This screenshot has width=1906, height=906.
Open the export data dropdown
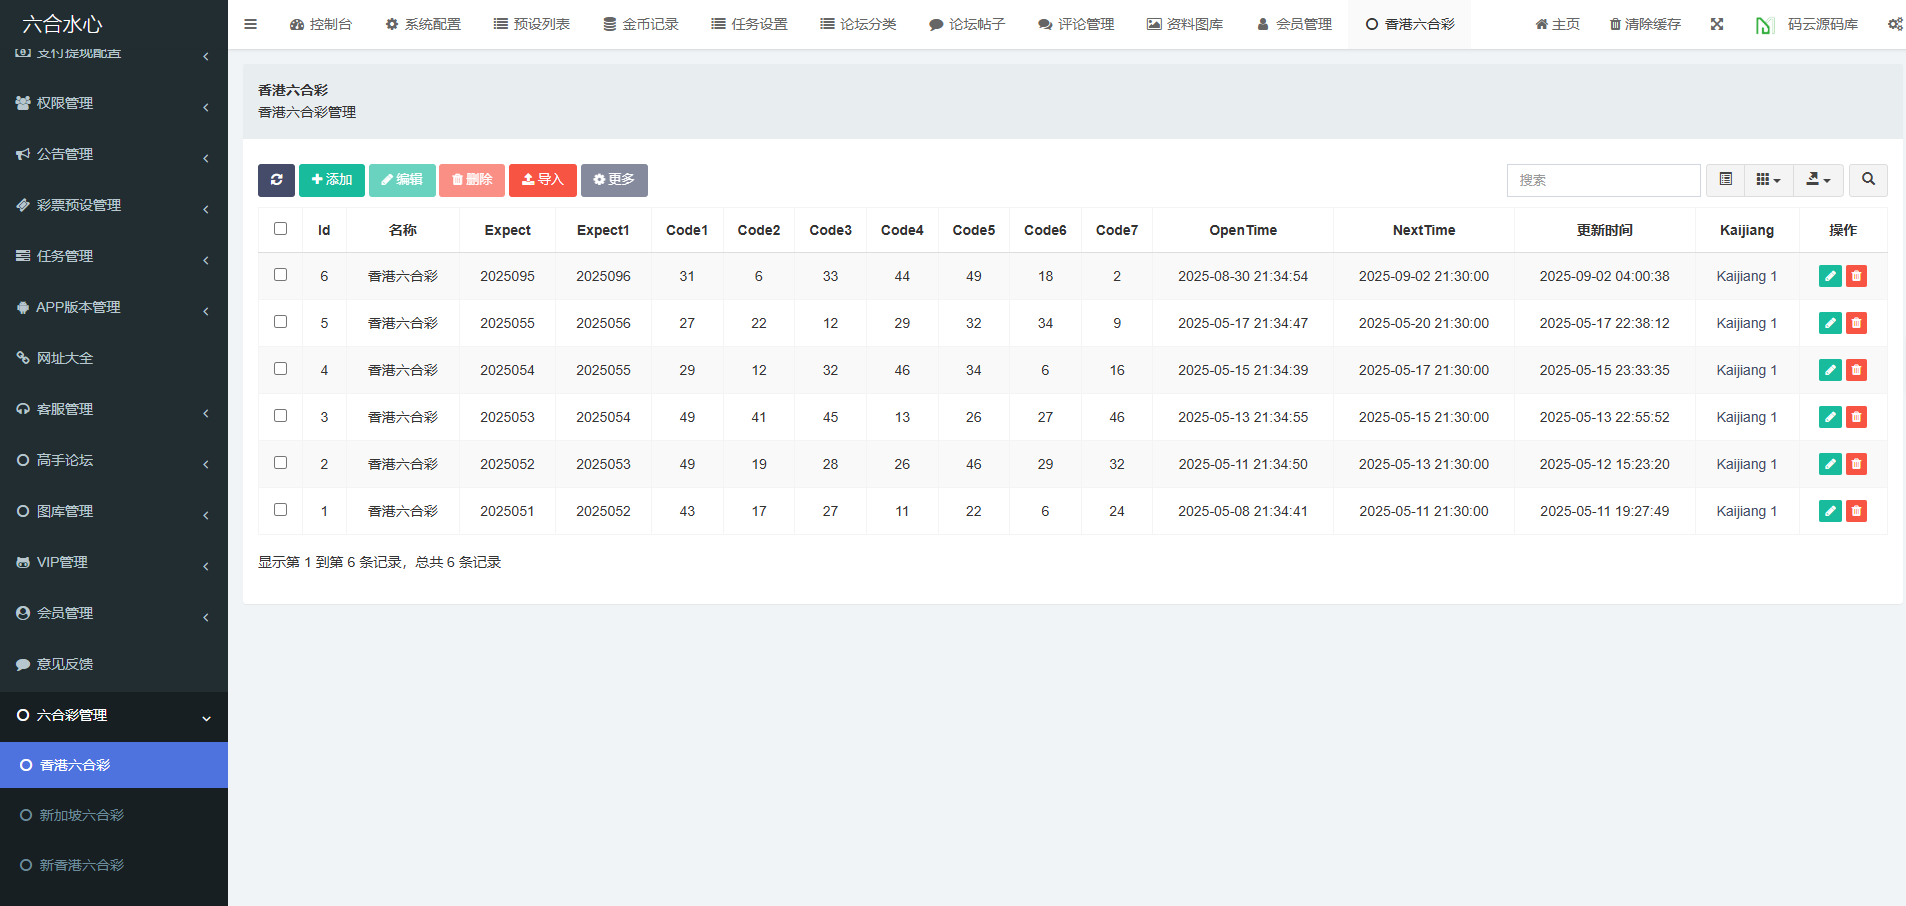click(1818, 180)
